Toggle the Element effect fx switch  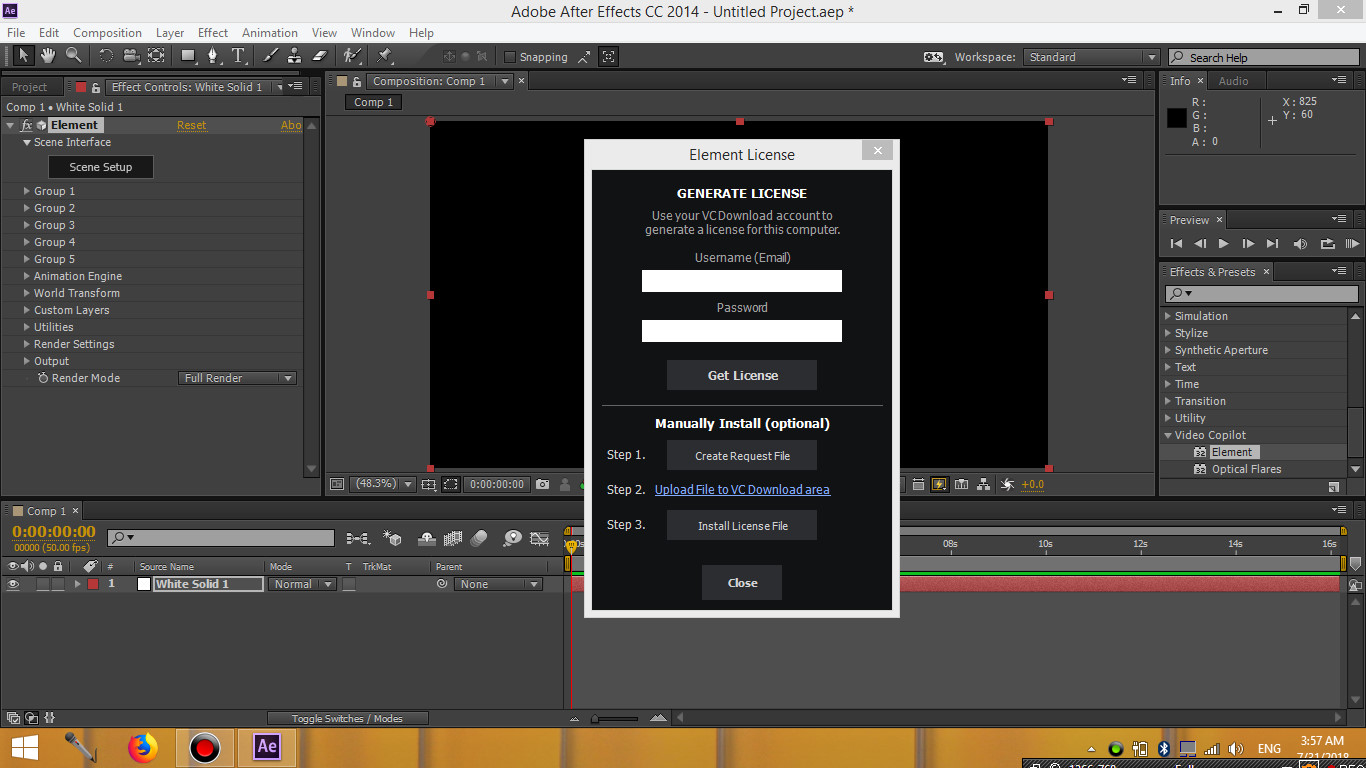pyautogui.click(x=27, y=125)
